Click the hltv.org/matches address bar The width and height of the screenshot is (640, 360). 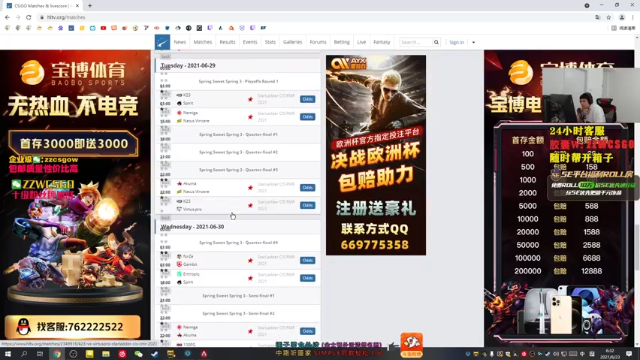tap(65, 17)
